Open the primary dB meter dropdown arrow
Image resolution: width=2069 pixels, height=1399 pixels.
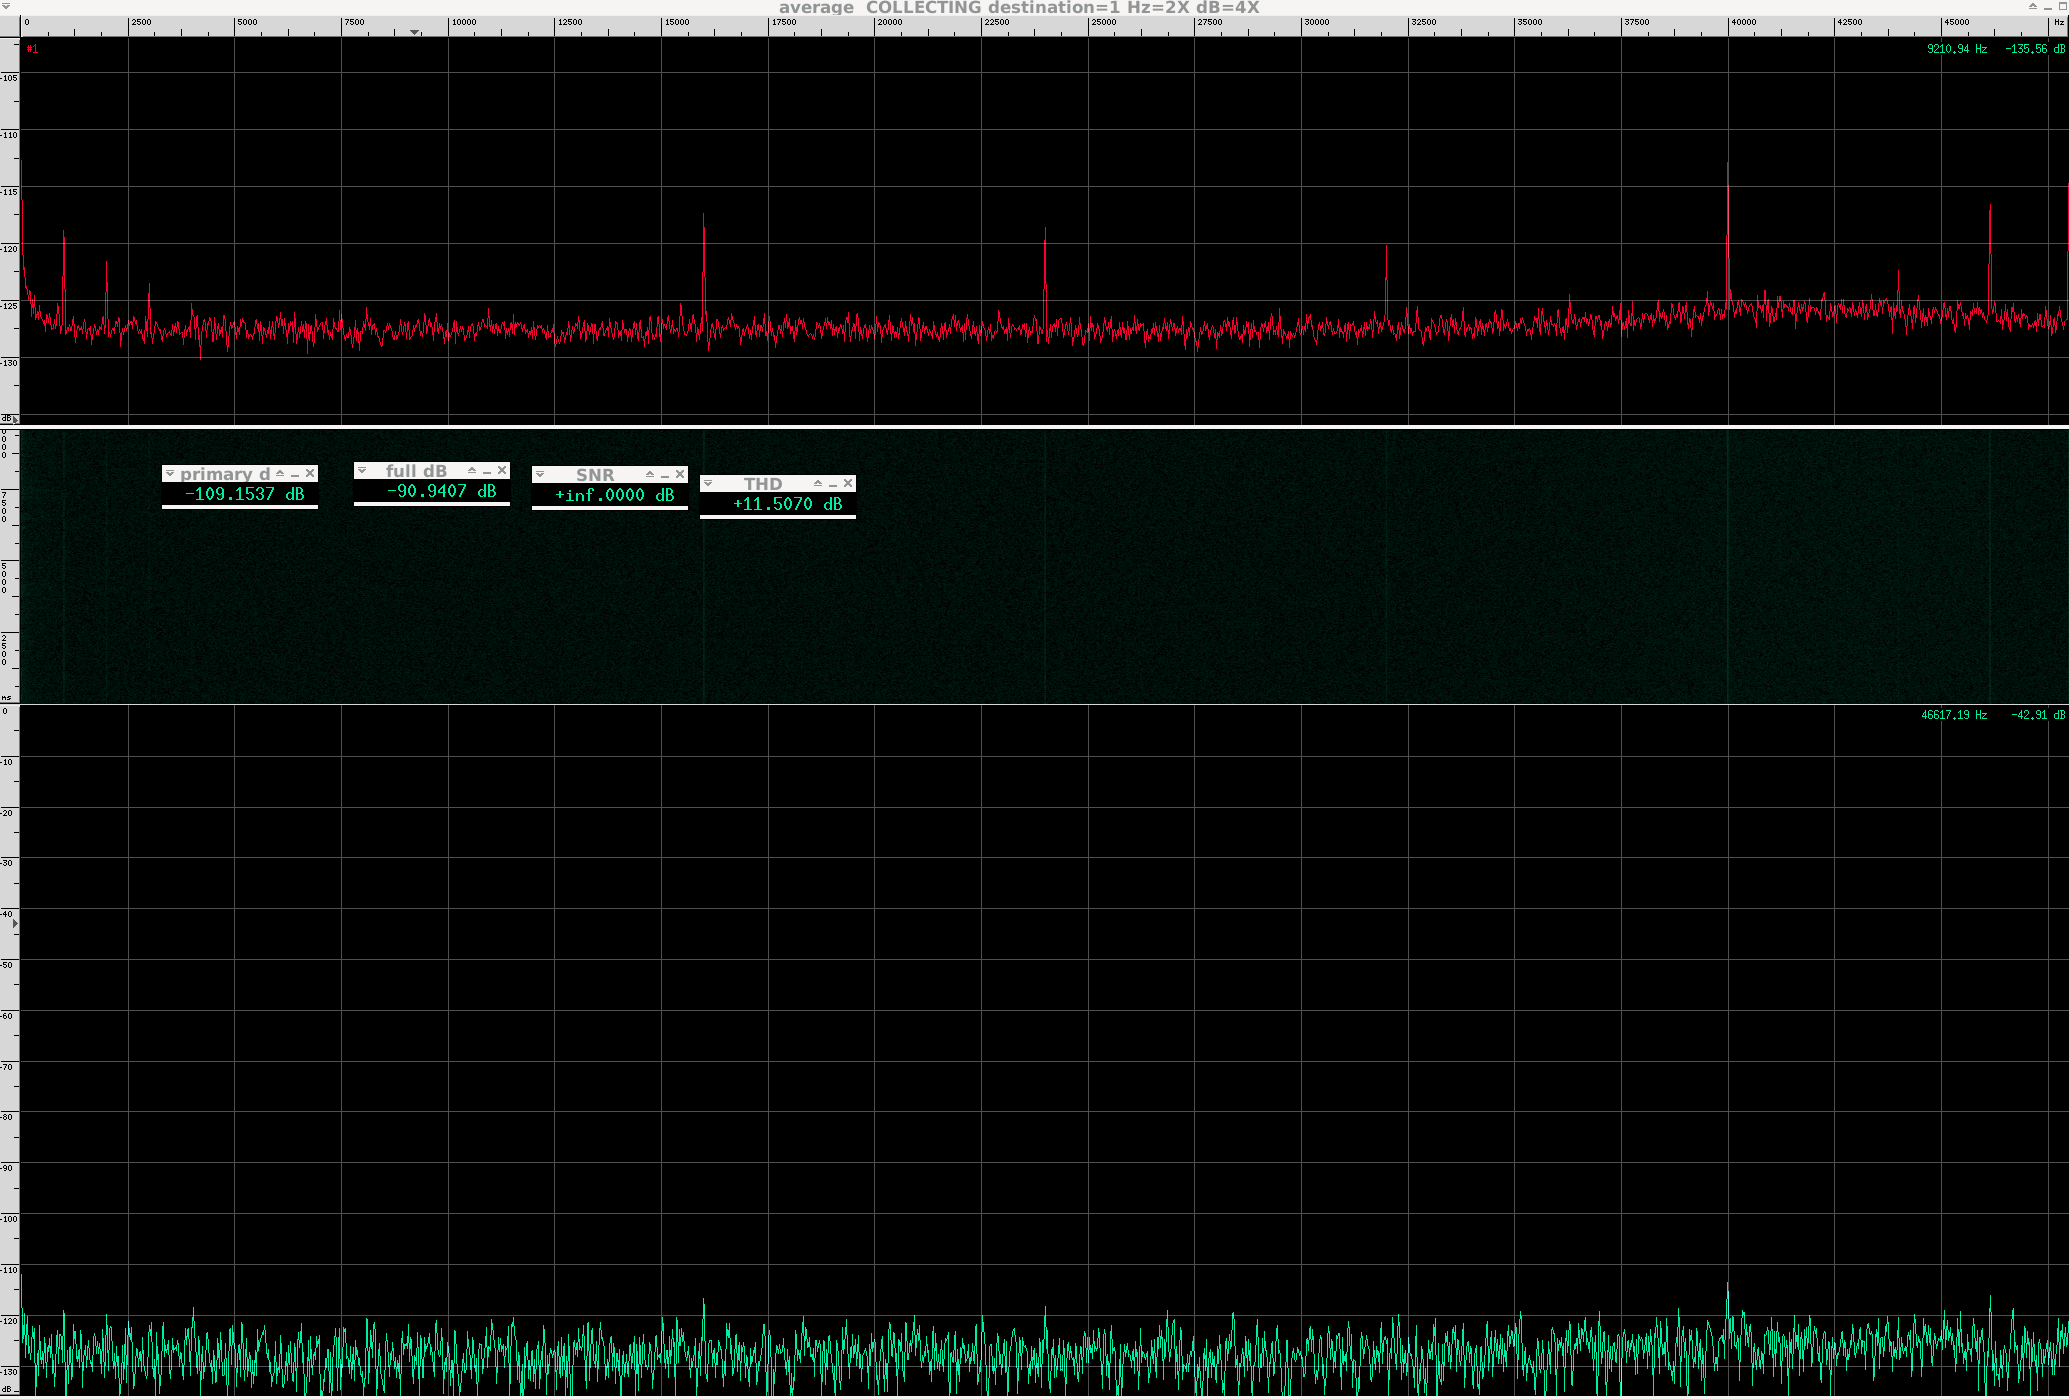(x=170, y=474)
